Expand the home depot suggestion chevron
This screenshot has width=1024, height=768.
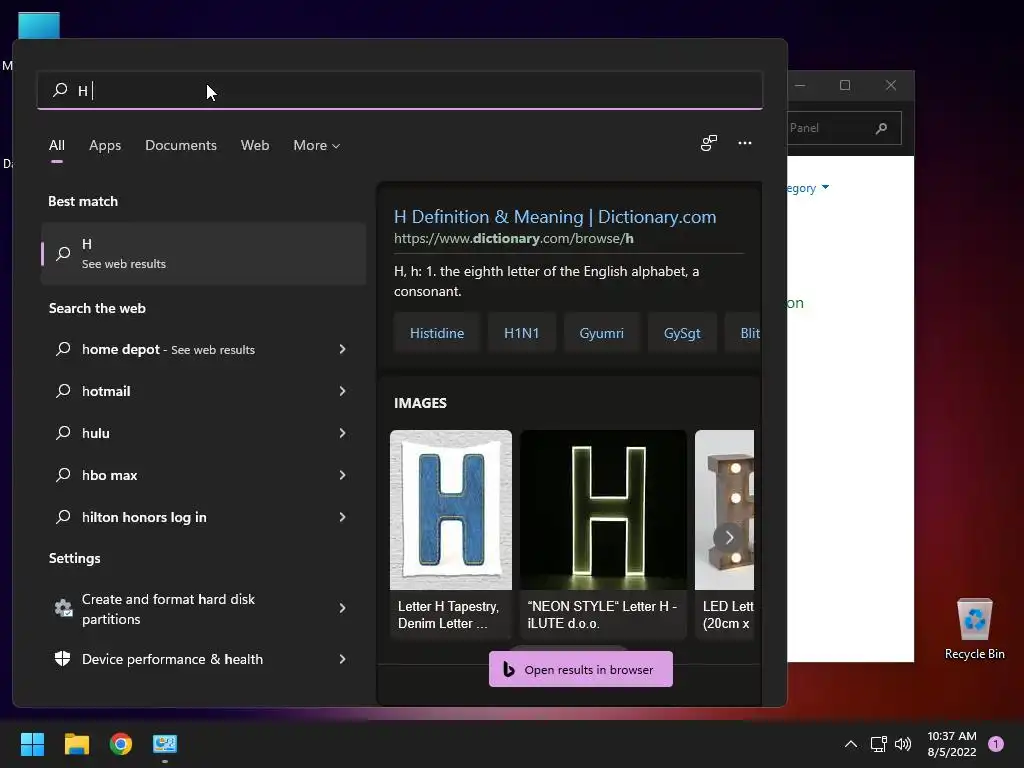pos(342,349)
